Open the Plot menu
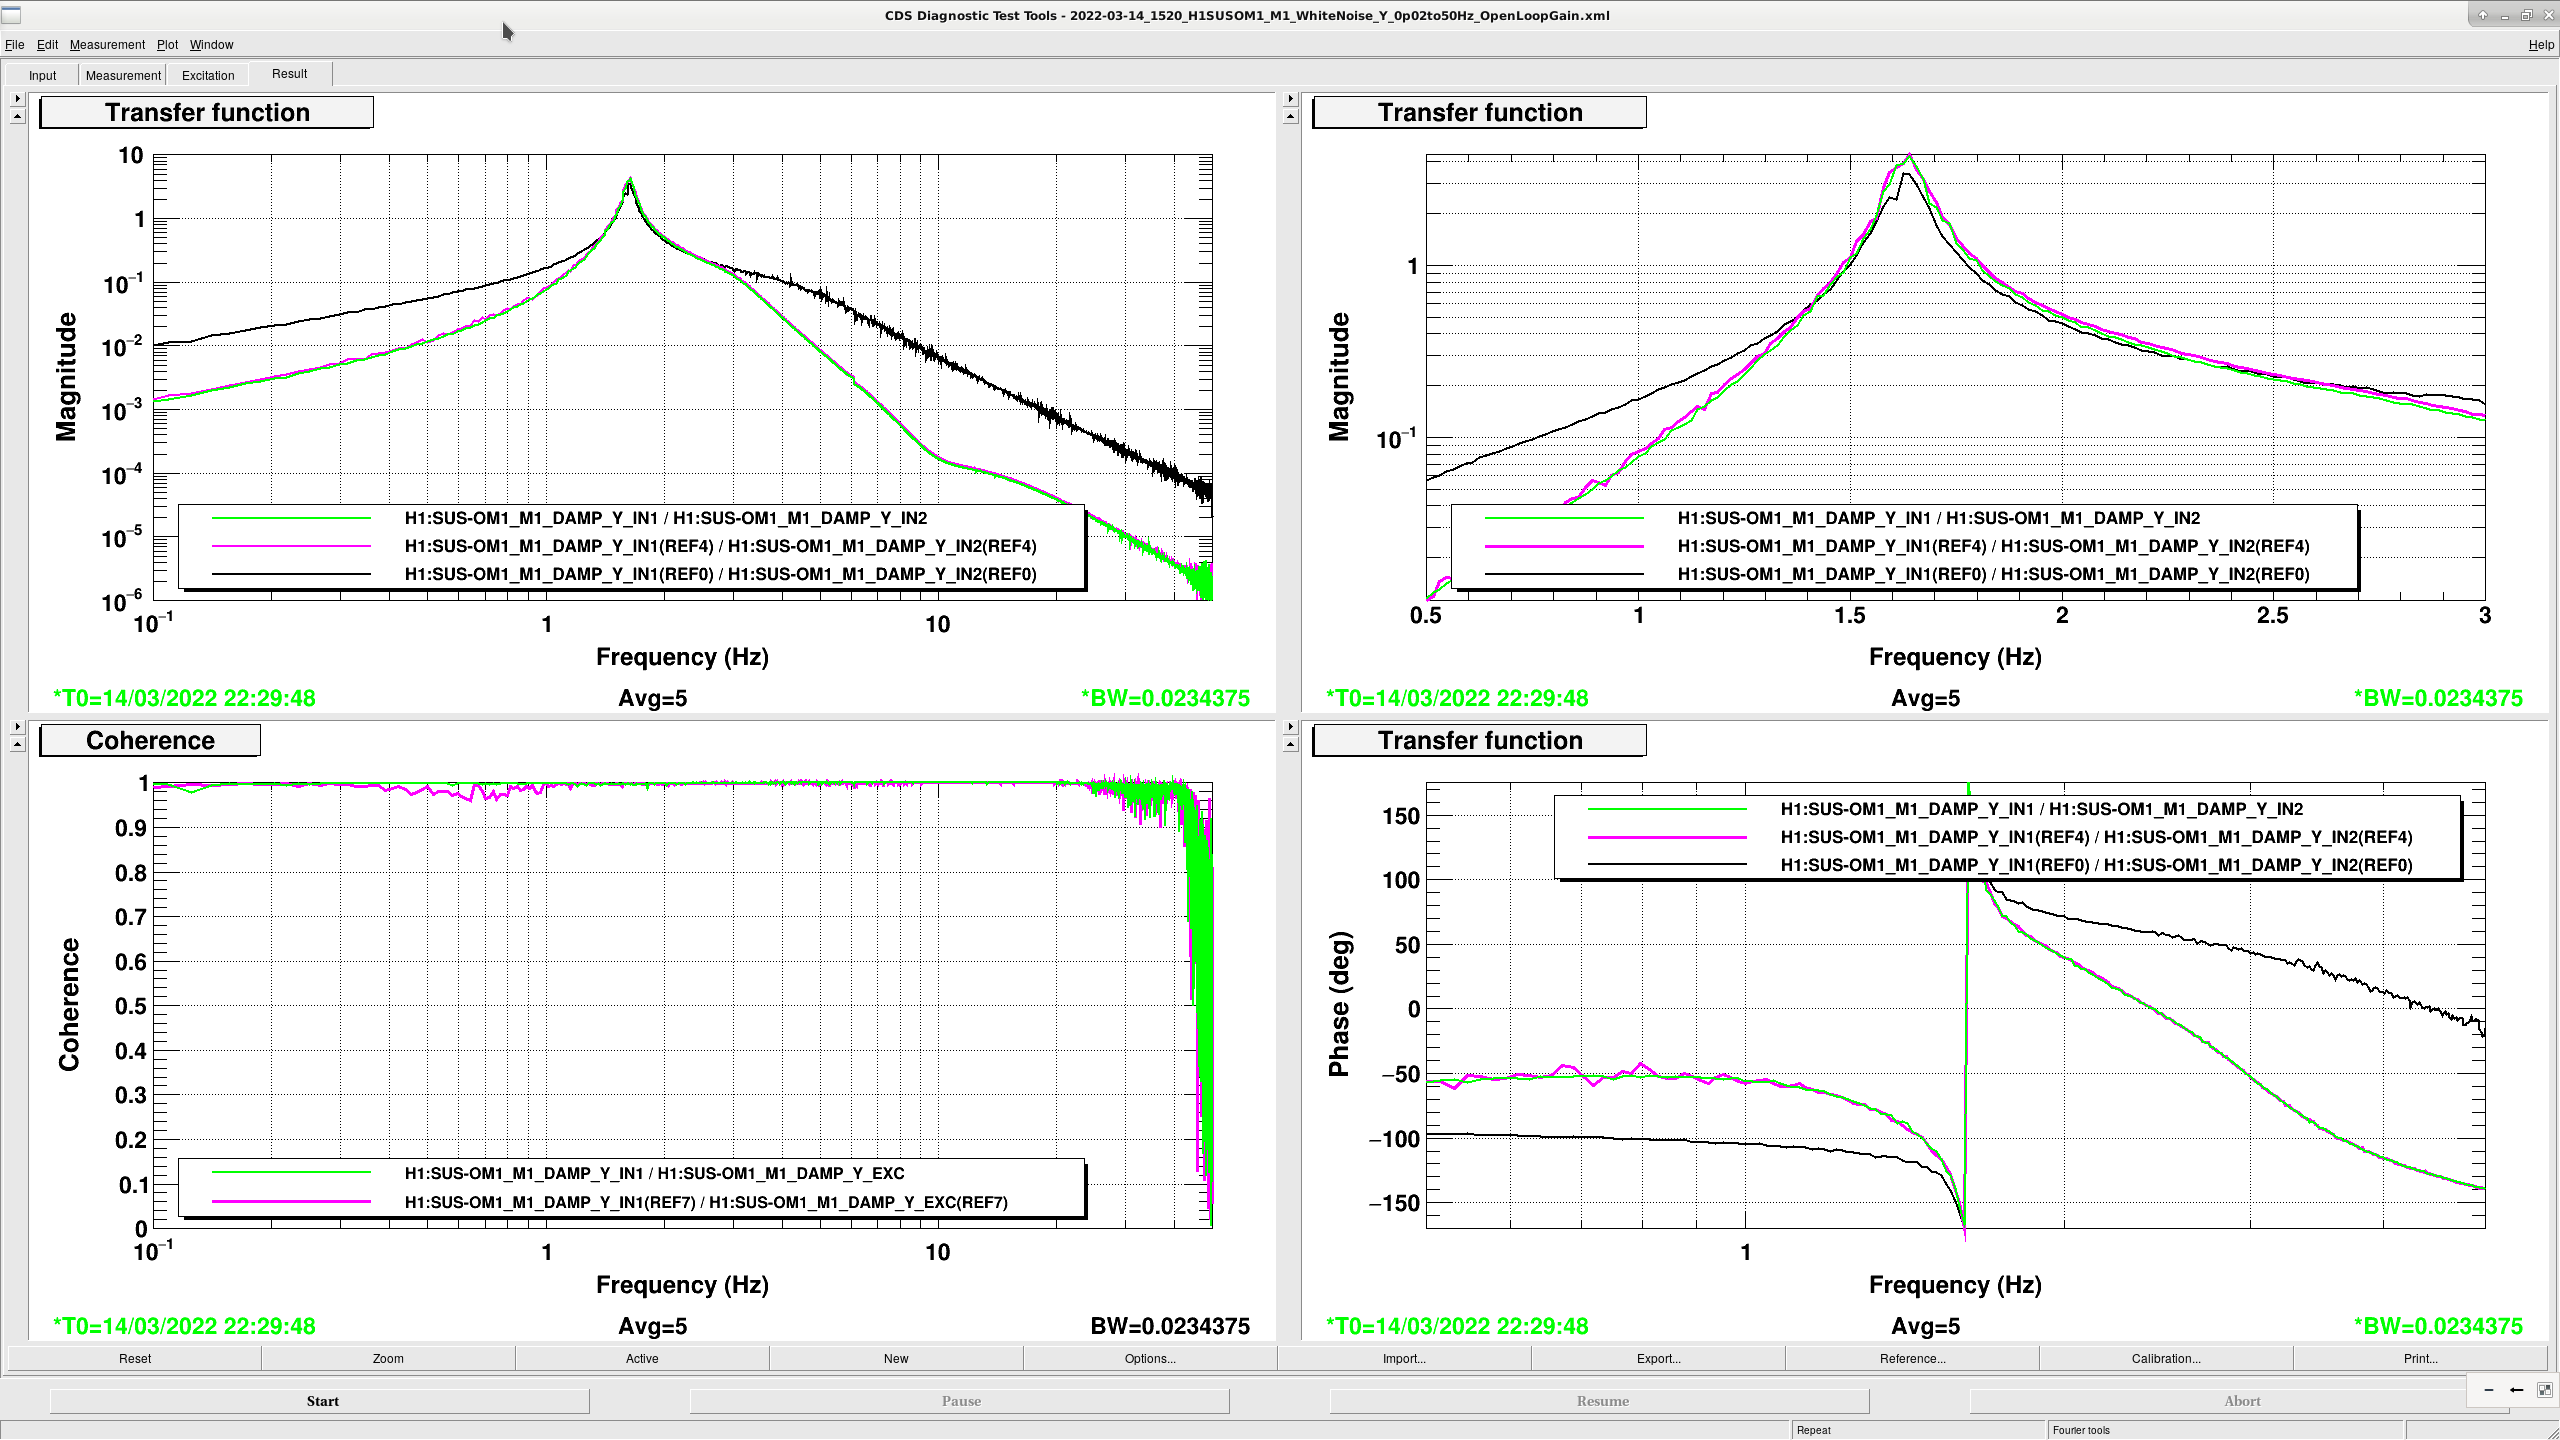The height and width of the screenshot is (1440, 2560). (167, 45)
